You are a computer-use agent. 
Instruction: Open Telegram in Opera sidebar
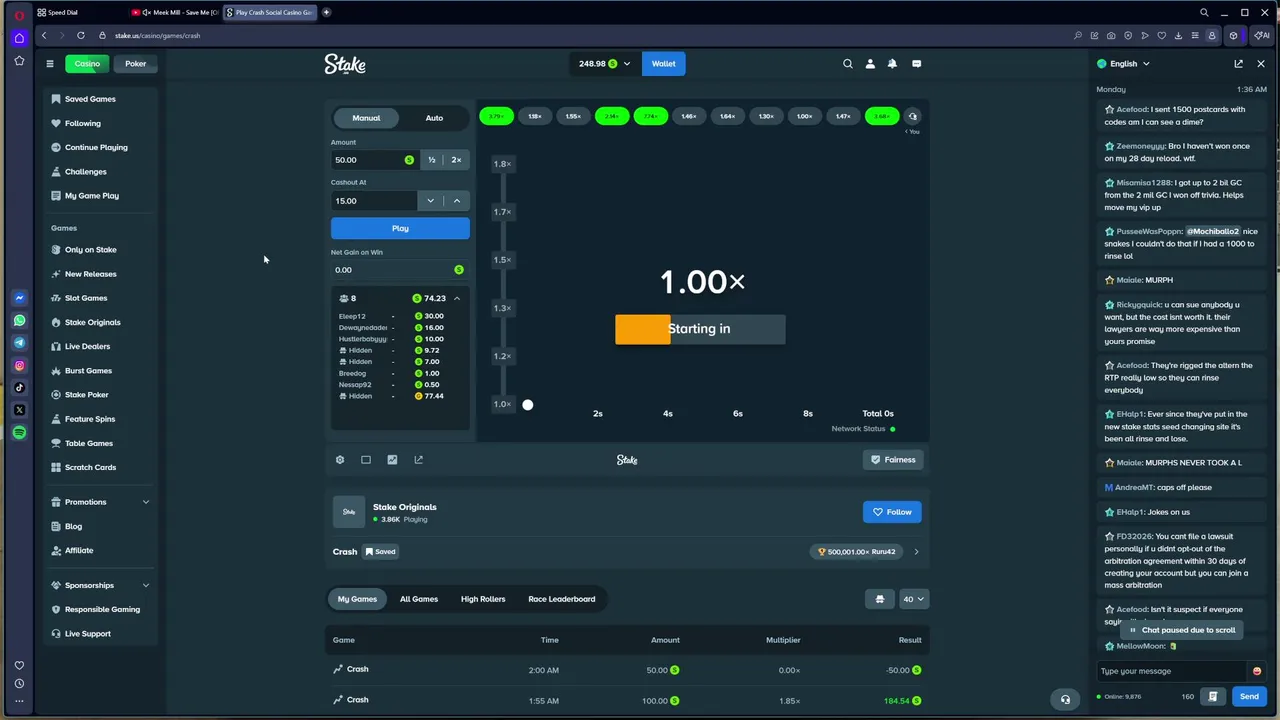tap(19, 343)
